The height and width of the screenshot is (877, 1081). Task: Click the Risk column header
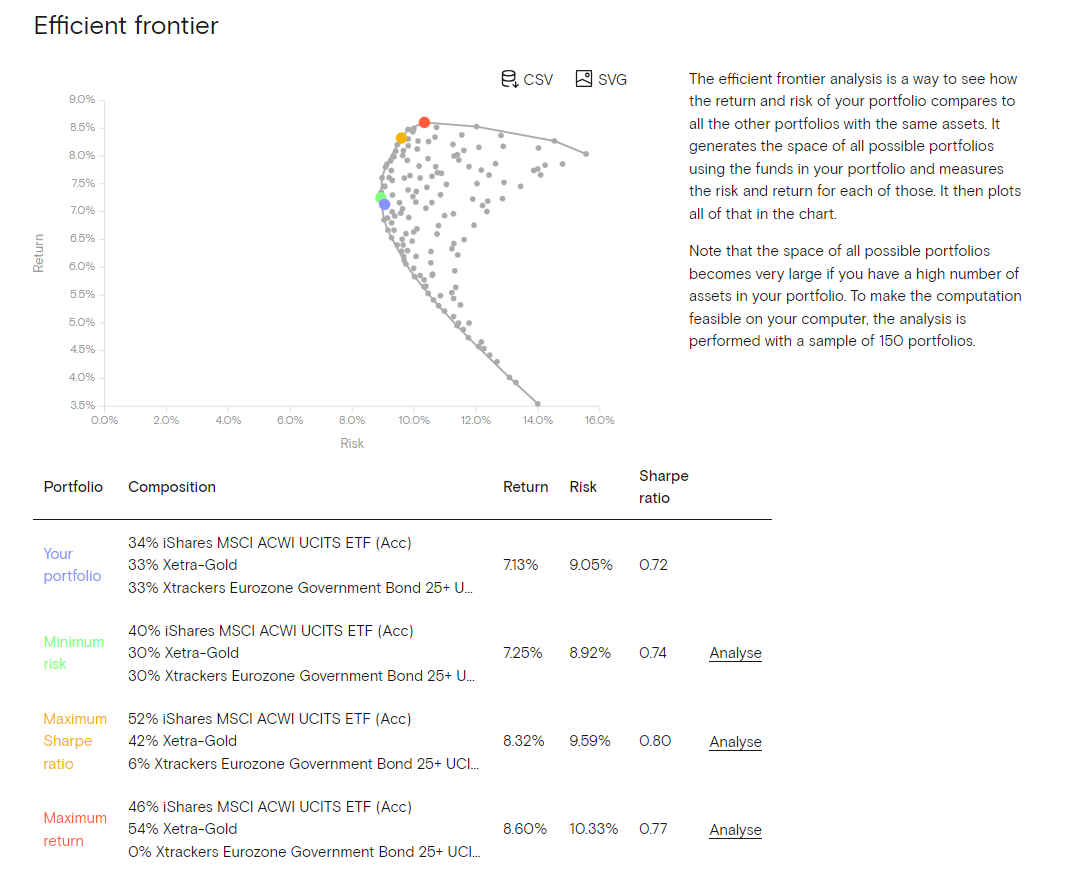pos(583,487)
